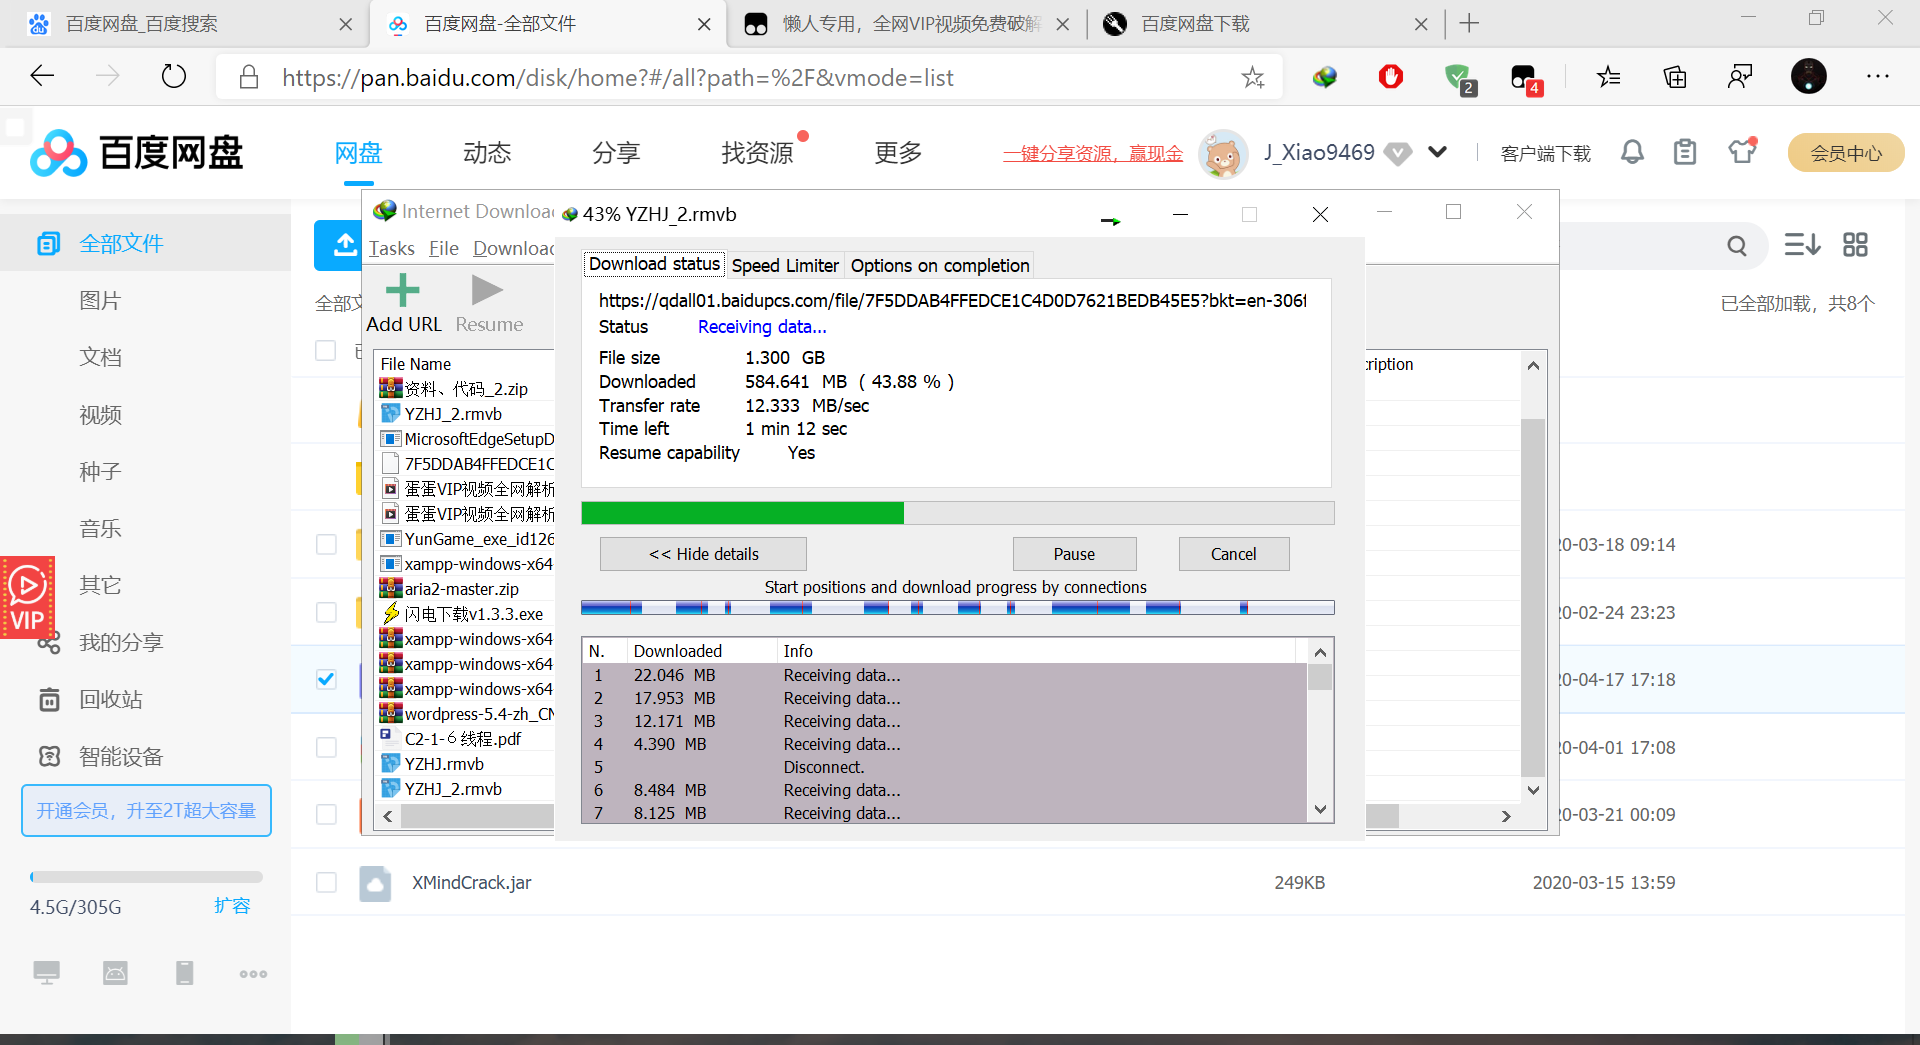Click the red VIP video badge

pos(27,597)
